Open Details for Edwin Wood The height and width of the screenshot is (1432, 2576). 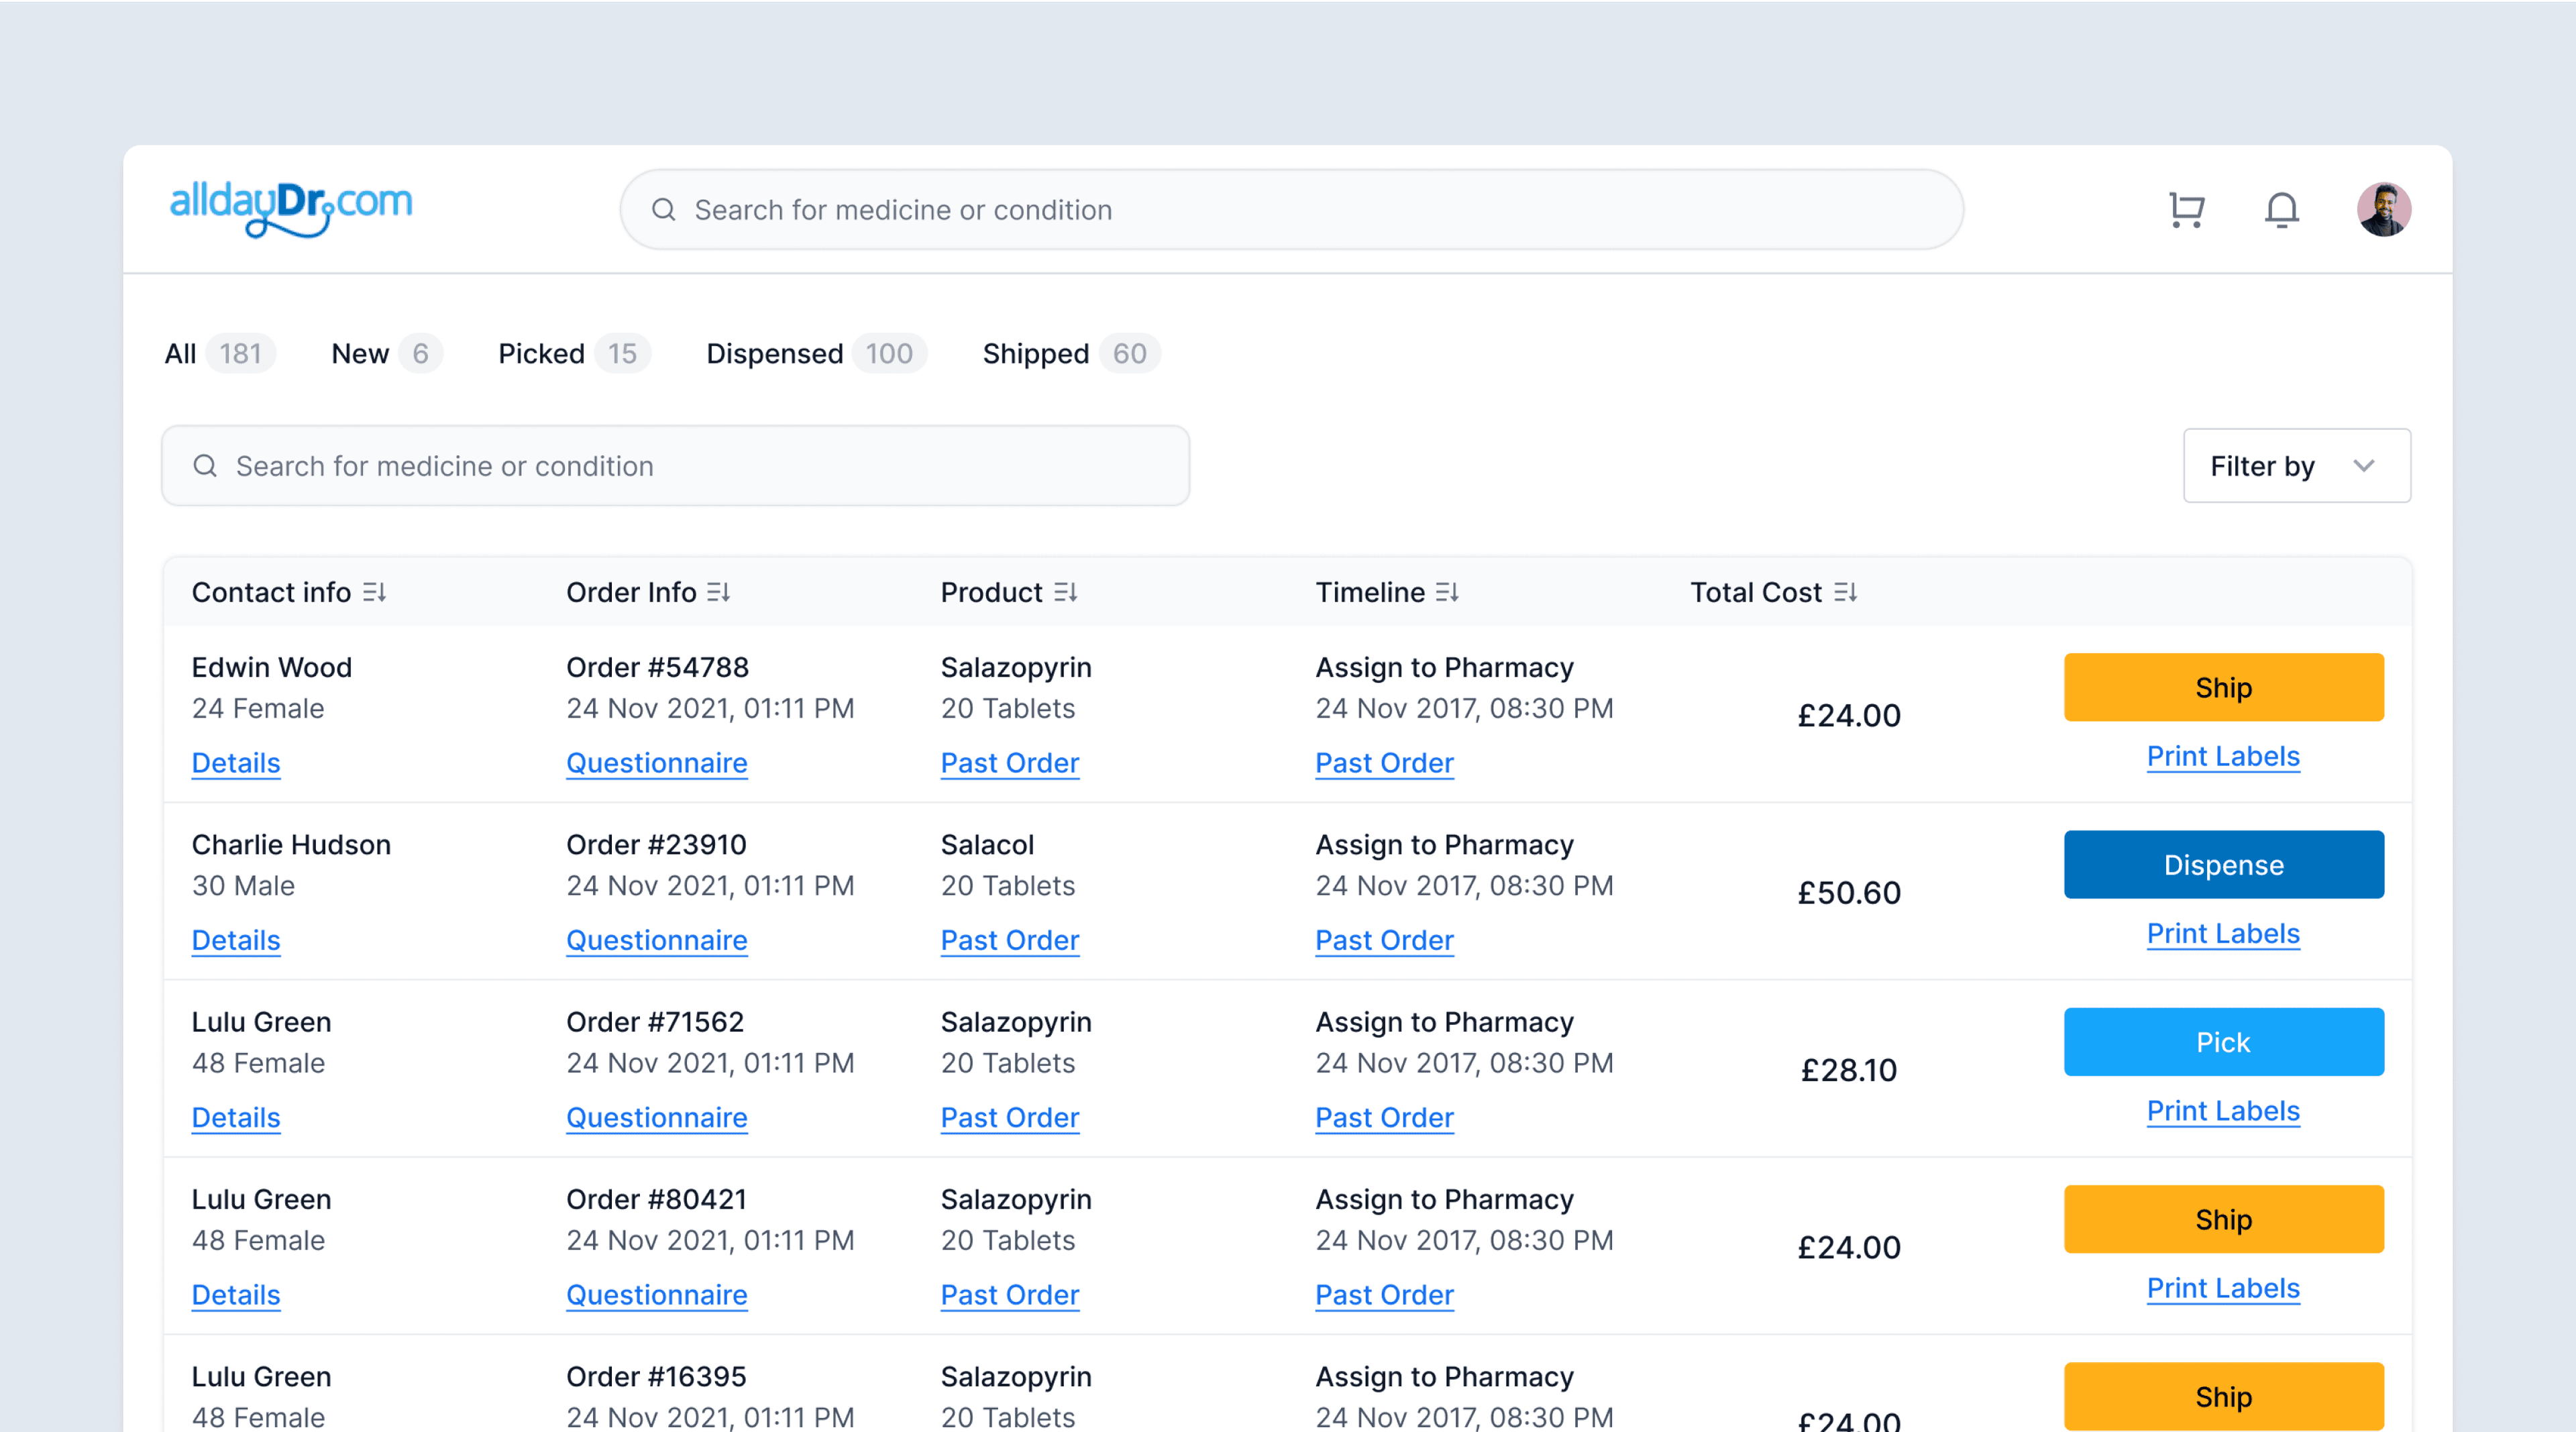pyautogui.click(x=236, y=763)
